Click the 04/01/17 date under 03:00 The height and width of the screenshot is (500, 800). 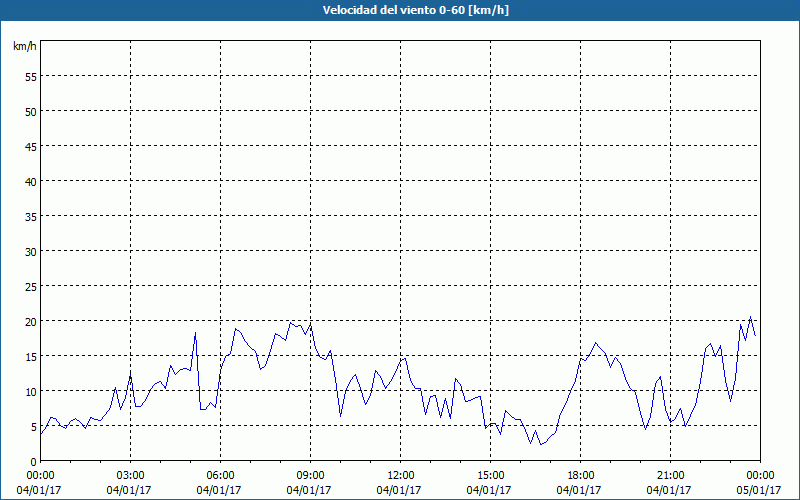click(x=129, y=490)
